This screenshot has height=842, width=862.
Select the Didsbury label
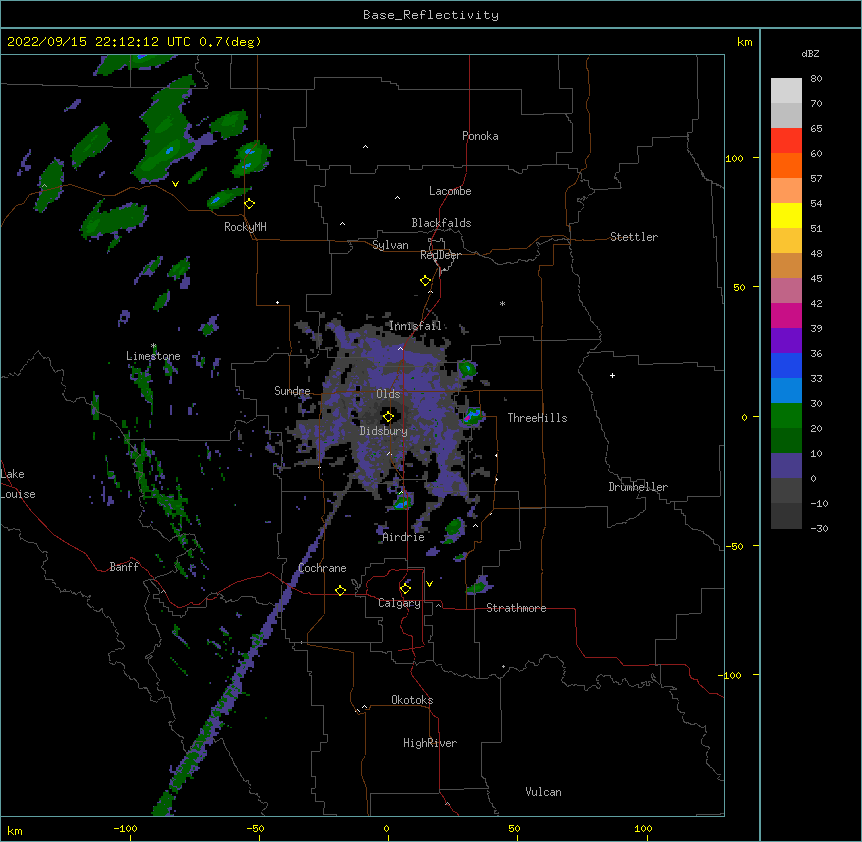point(383,431)
